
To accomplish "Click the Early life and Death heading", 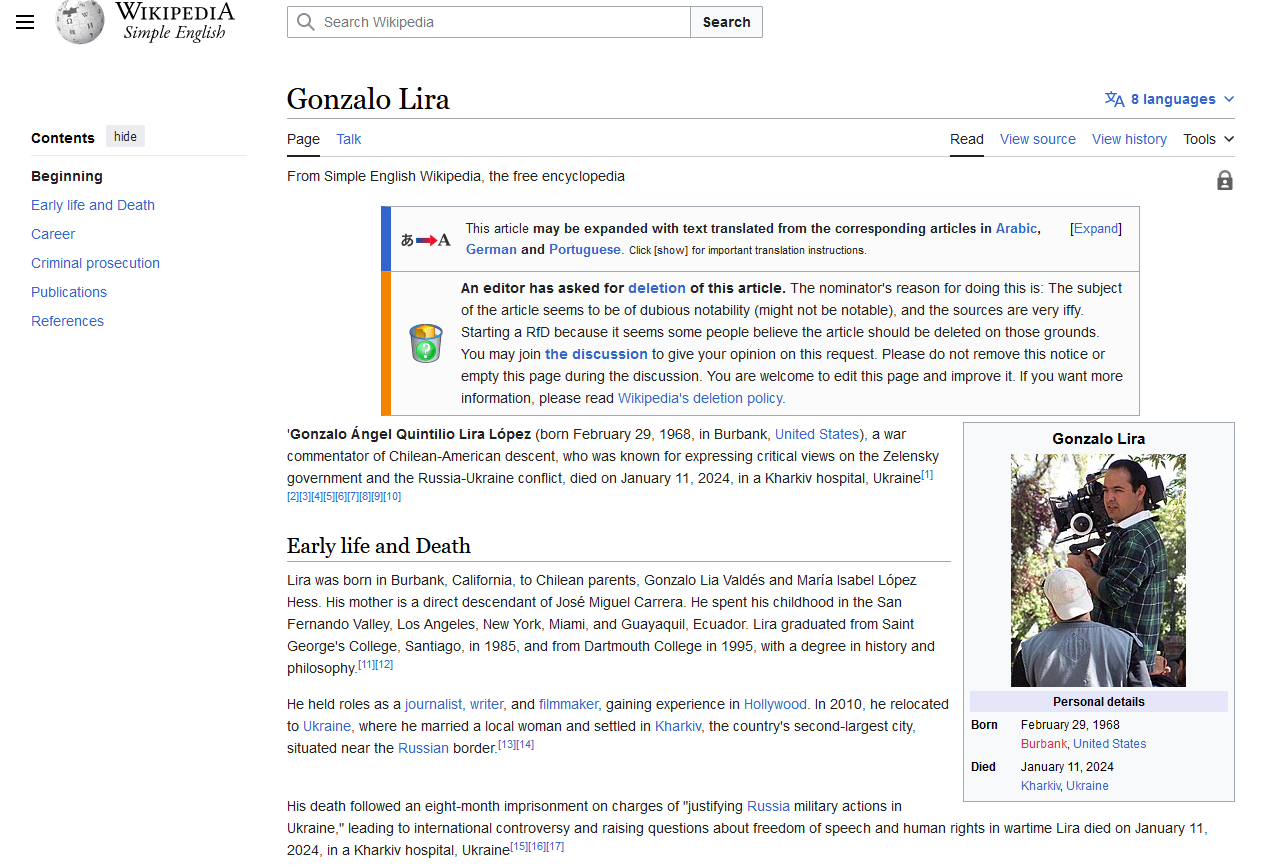I will point(378,546).
